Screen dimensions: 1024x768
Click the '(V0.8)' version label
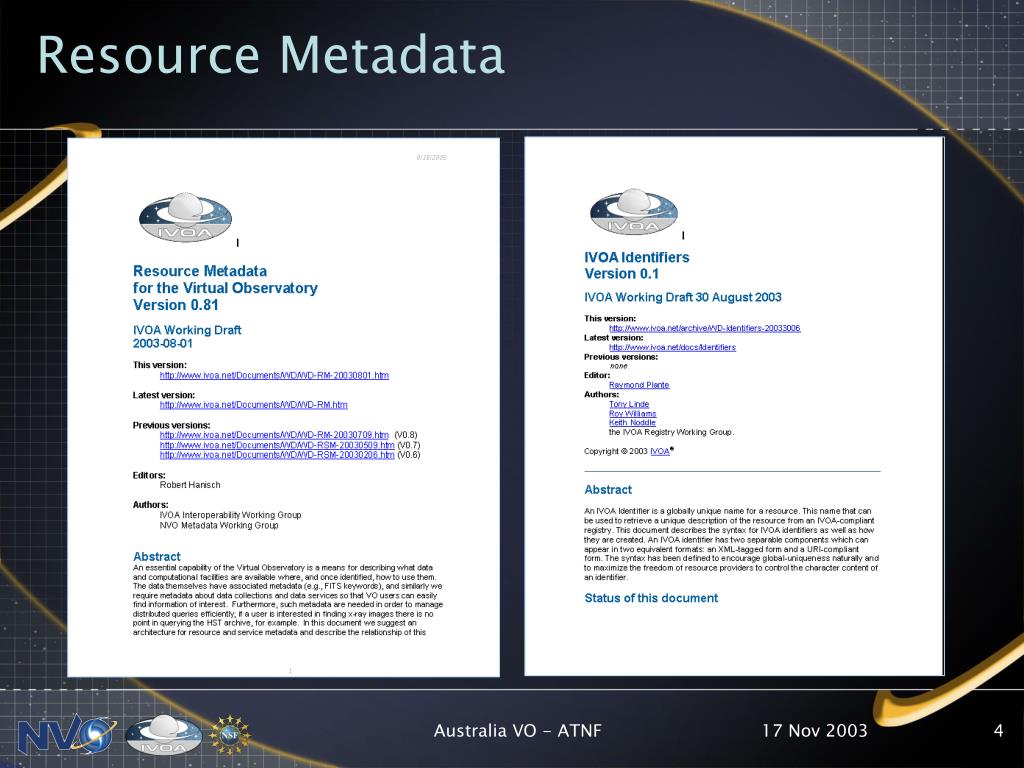[406, 435]
